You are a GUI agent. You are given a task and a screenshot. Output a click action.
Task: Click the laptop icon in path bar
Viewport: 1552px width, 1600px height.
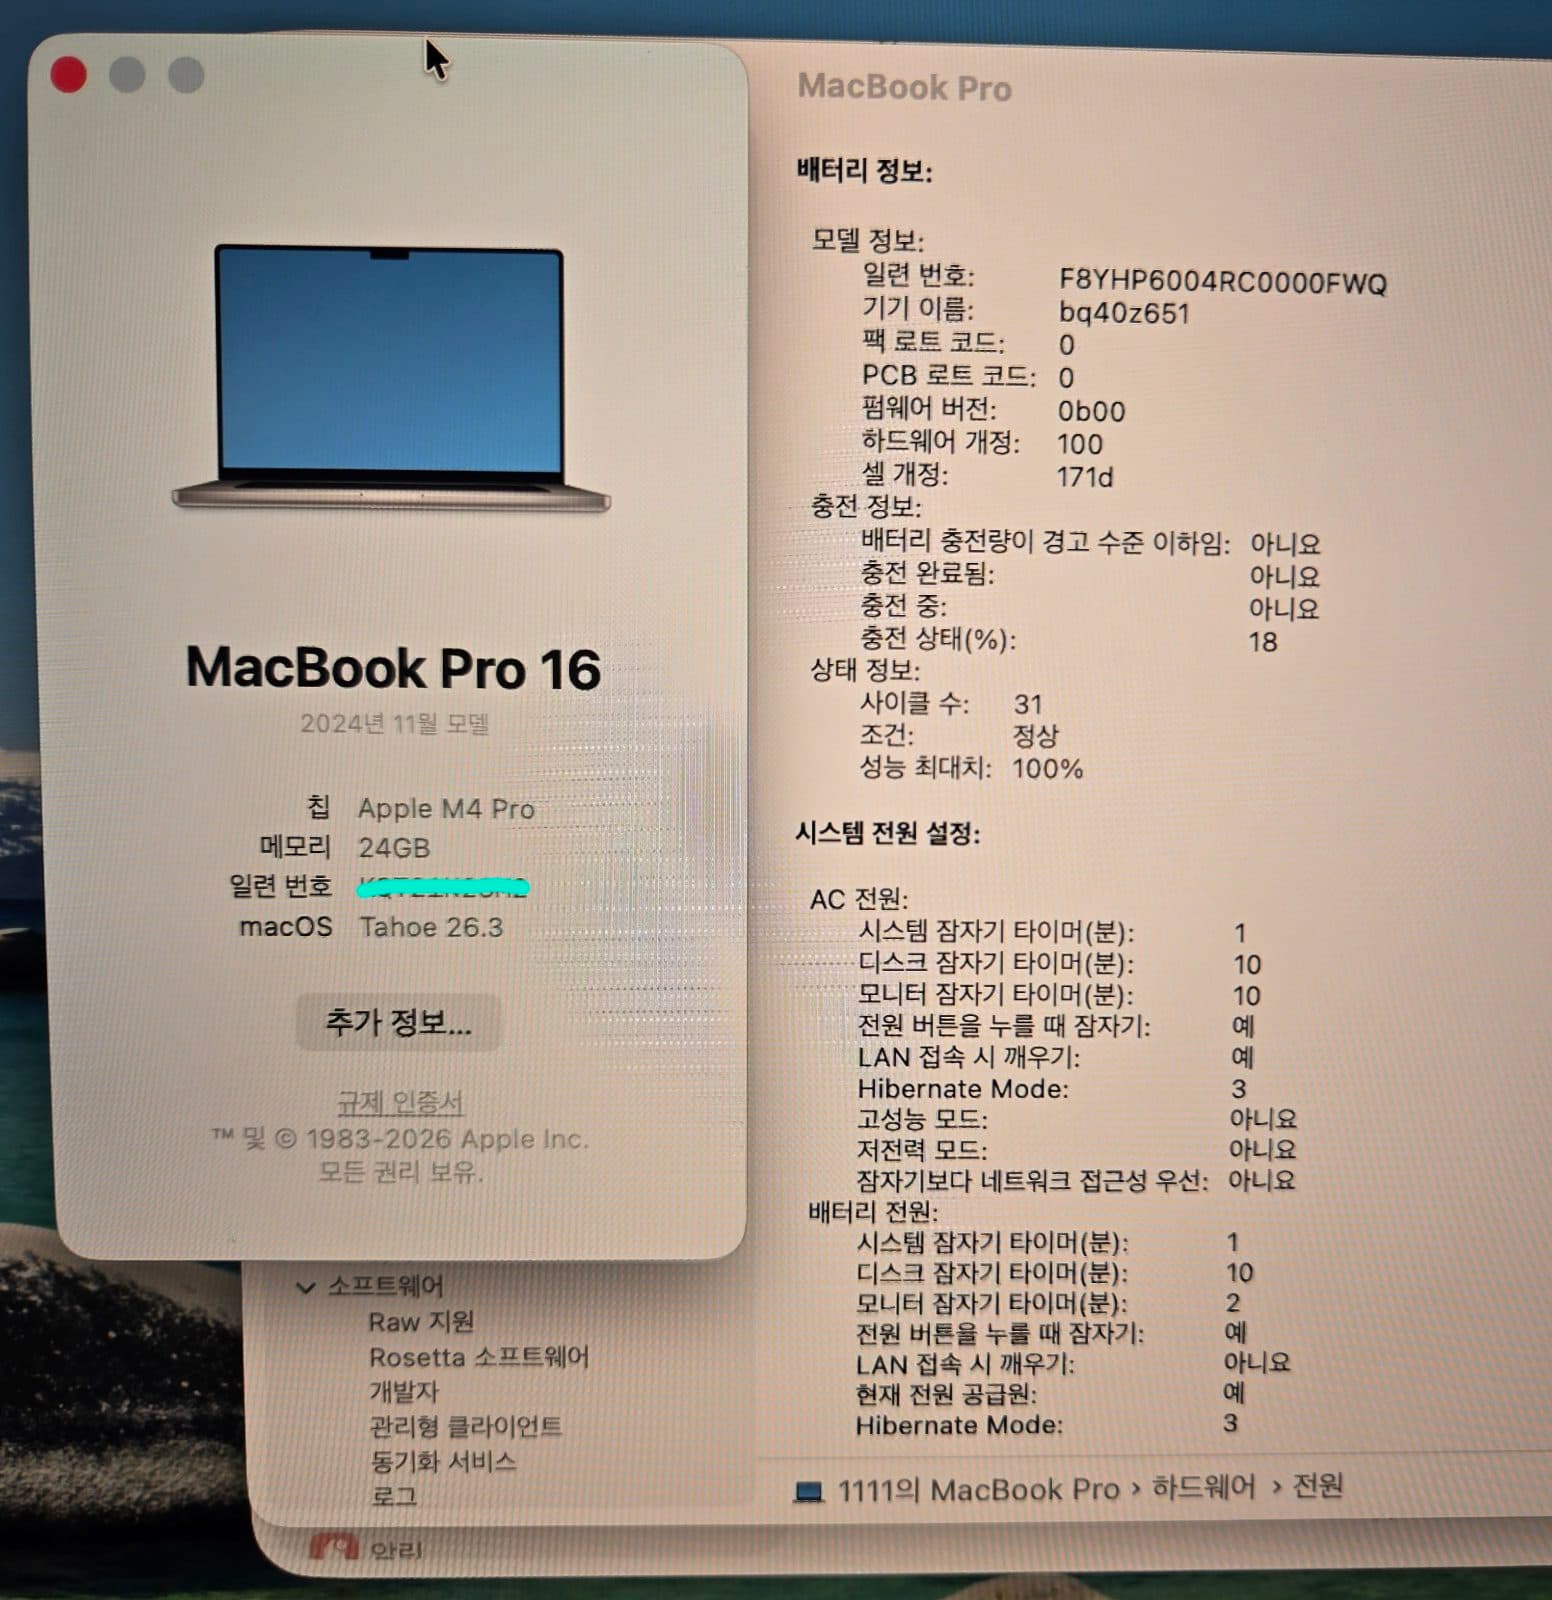point(808,1492)
